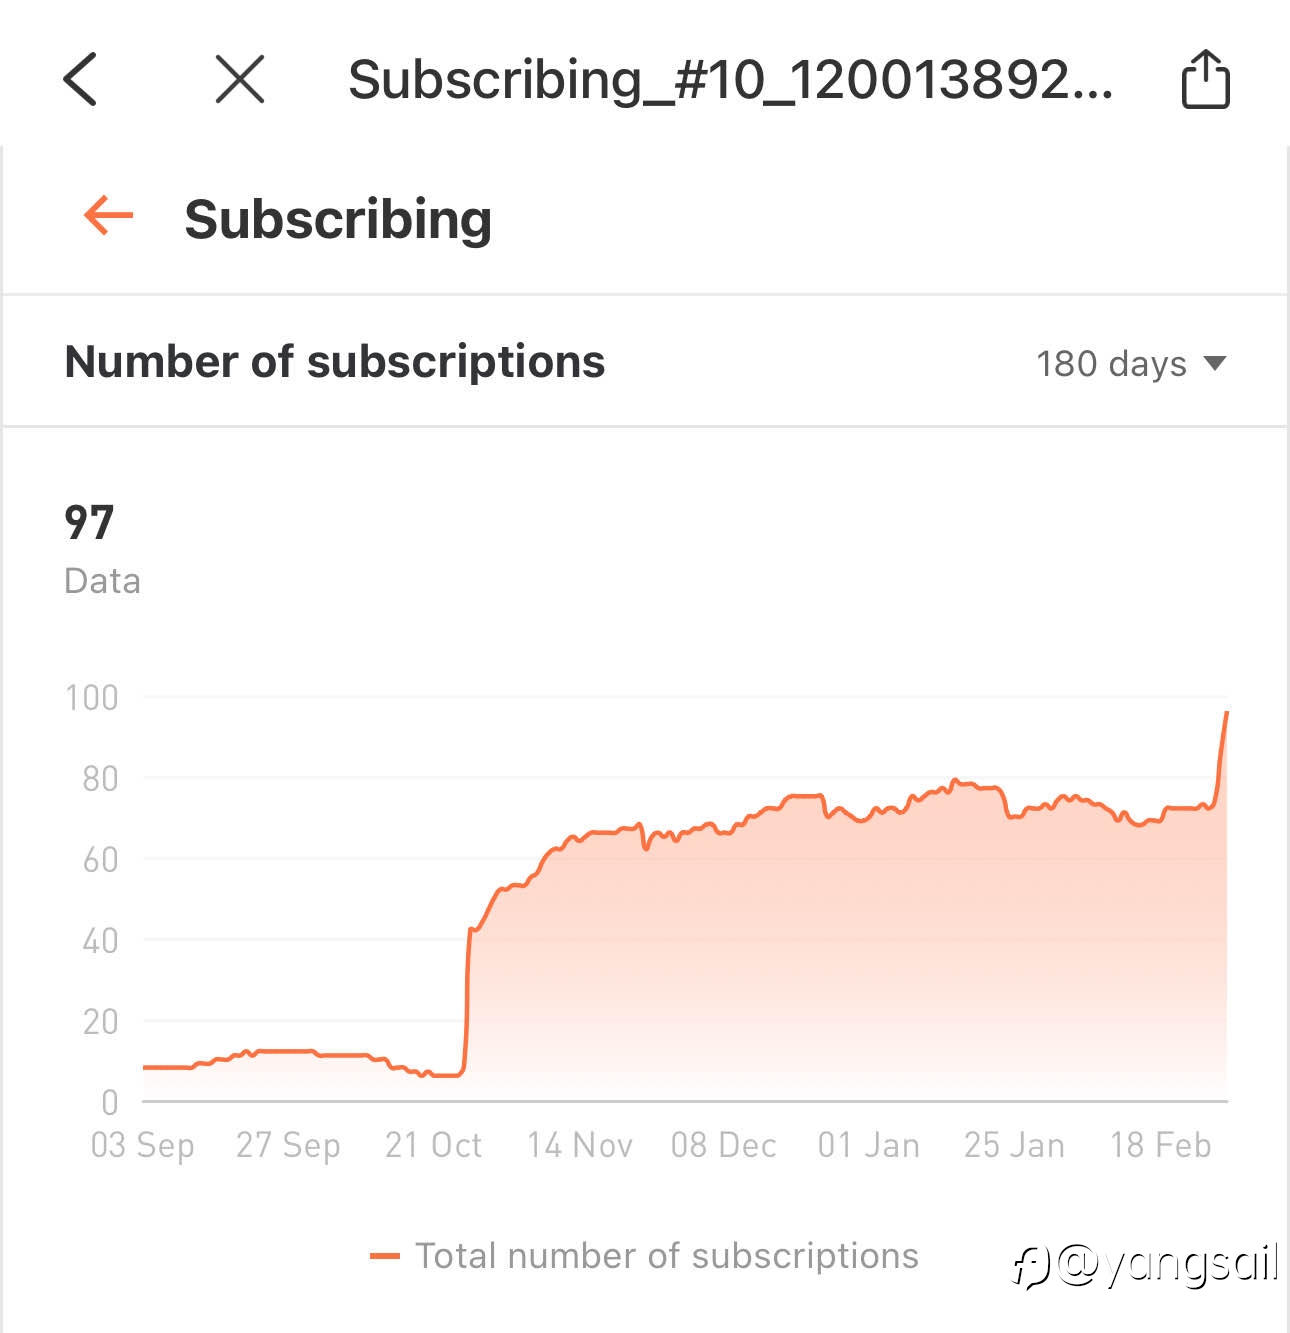Open the 180 days period dropdown
Screen dimensions: 1290x1333
pos(1130,363)
